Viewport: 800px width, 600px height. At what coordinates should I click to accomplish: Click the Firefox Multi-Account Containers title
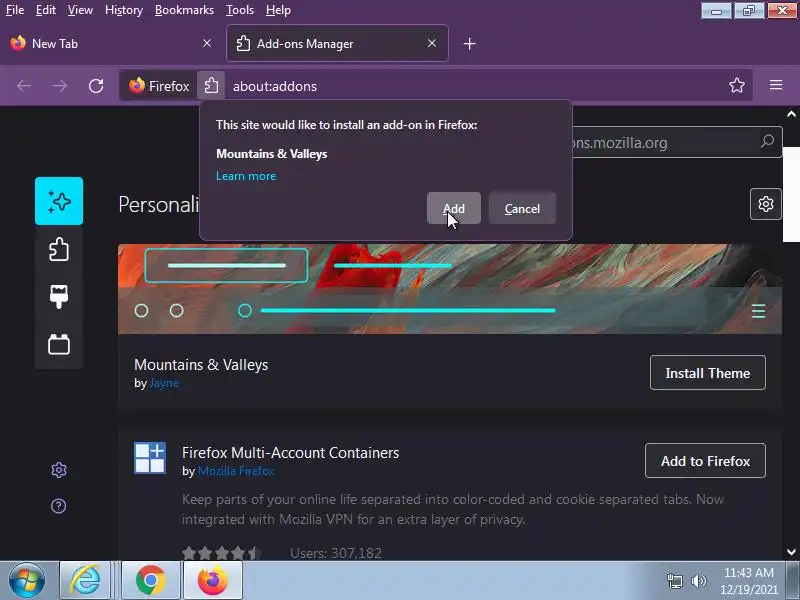[x=290, y=453]
